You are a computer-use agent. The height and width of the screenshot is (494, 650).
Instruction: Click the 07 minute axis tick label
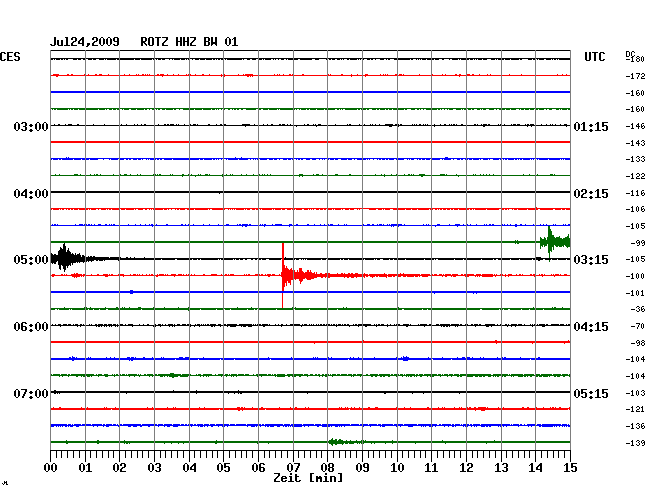293,468
